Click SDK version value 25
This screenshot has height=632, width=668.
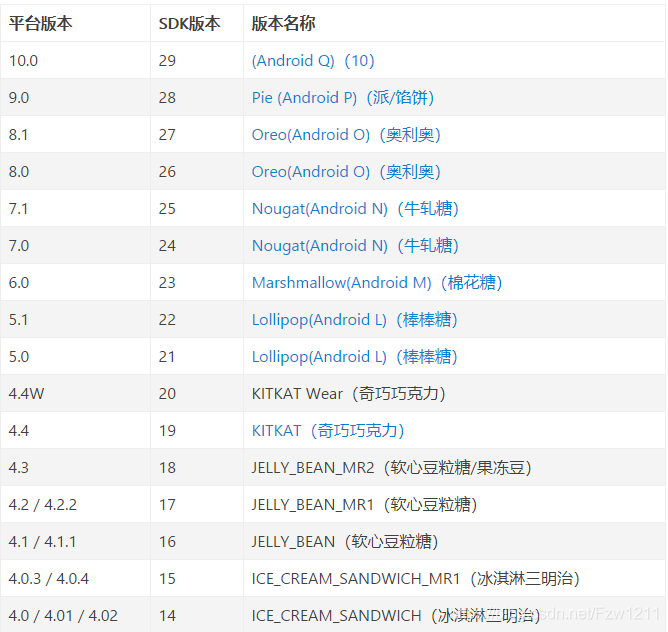tap(167, 209)
